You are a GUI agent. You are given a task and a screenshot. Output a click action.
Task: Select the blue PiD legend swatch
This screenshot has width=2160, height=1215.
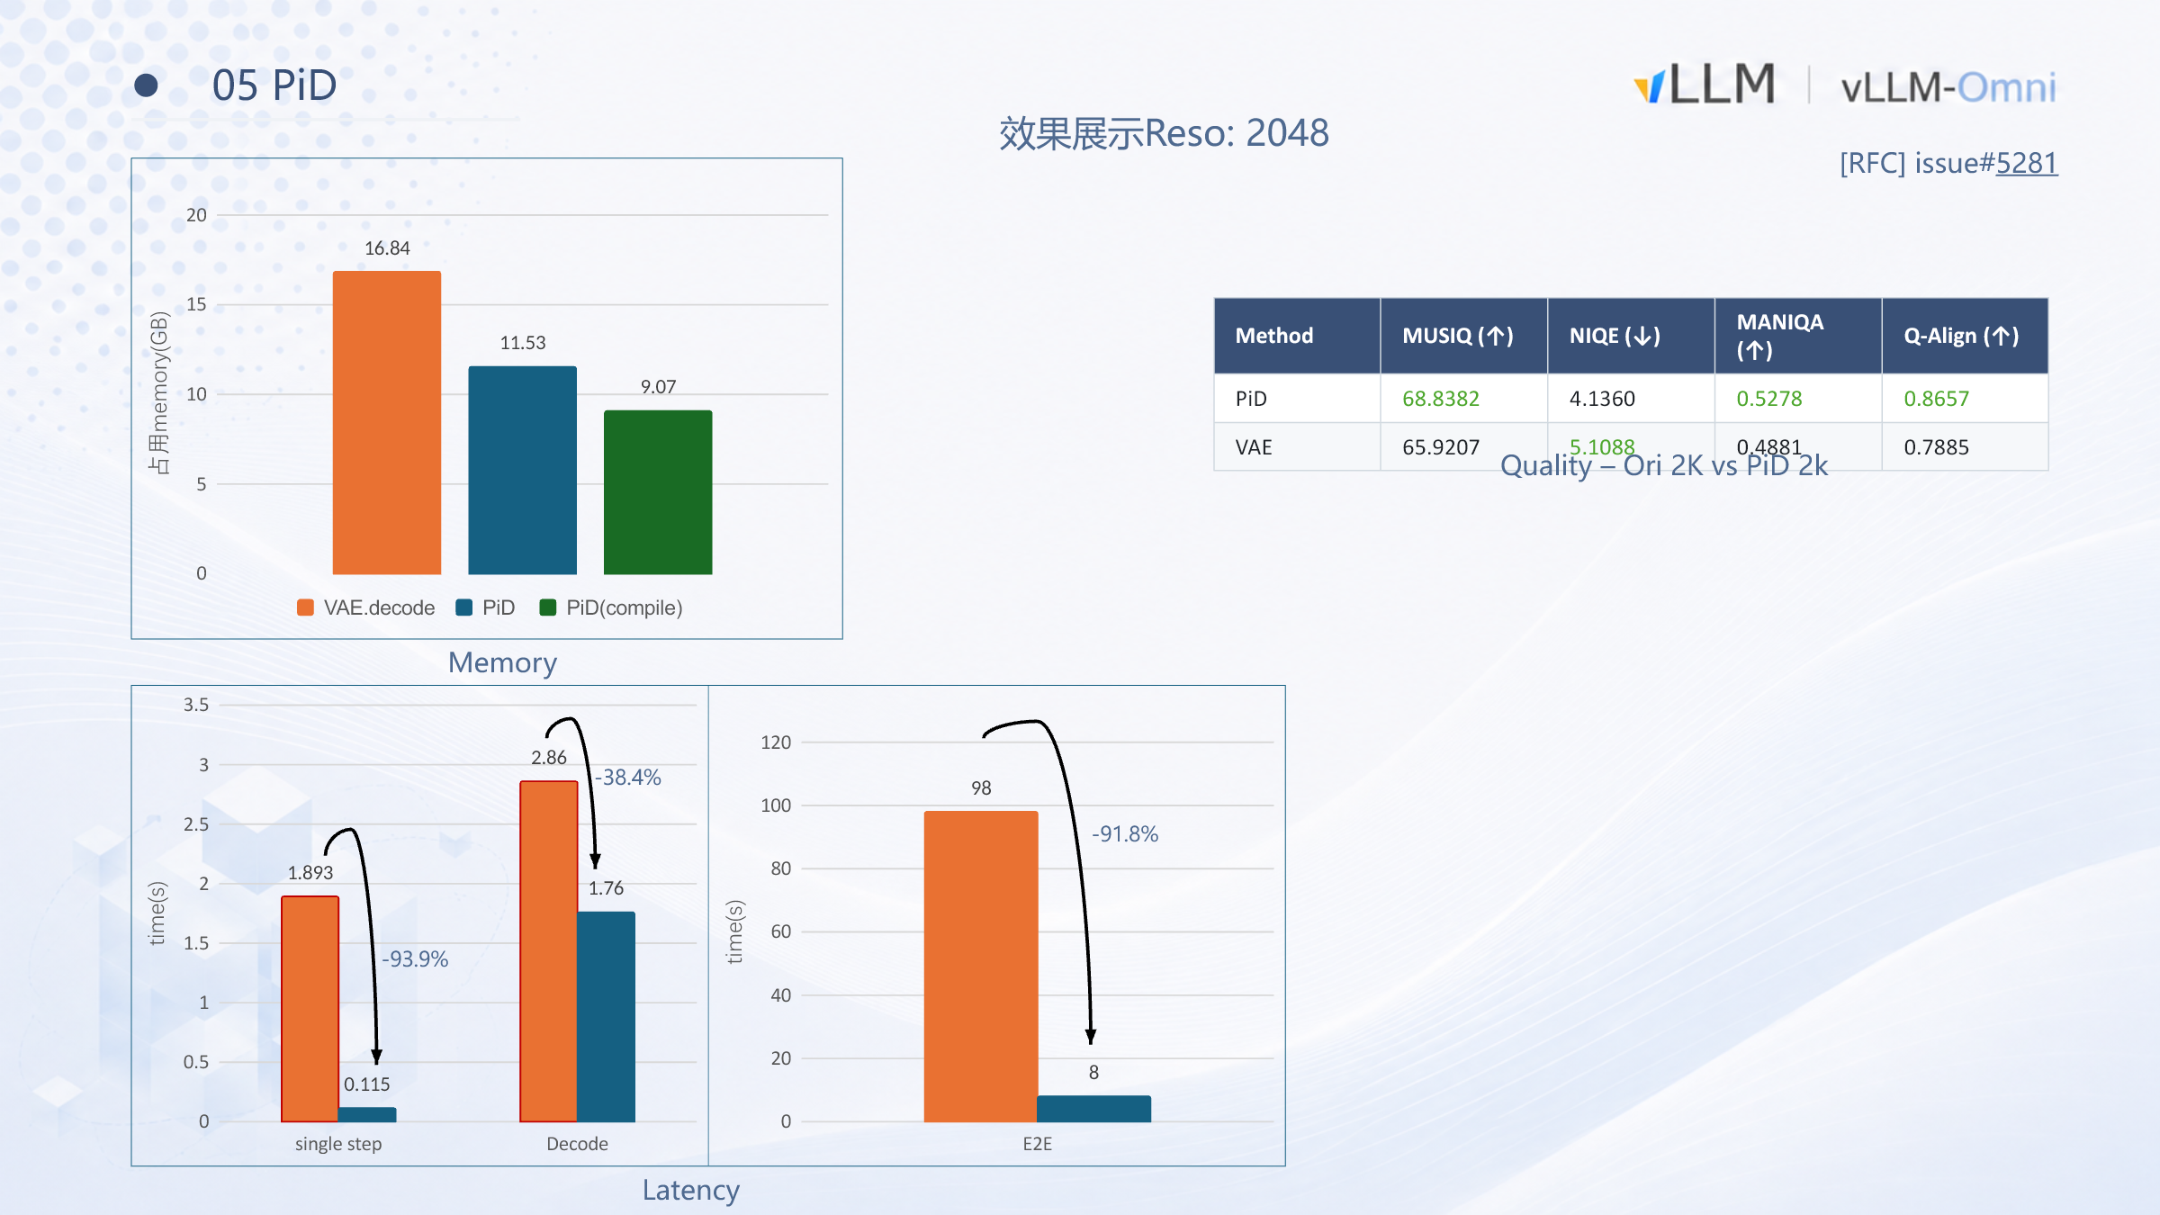(x=464, y=608)
